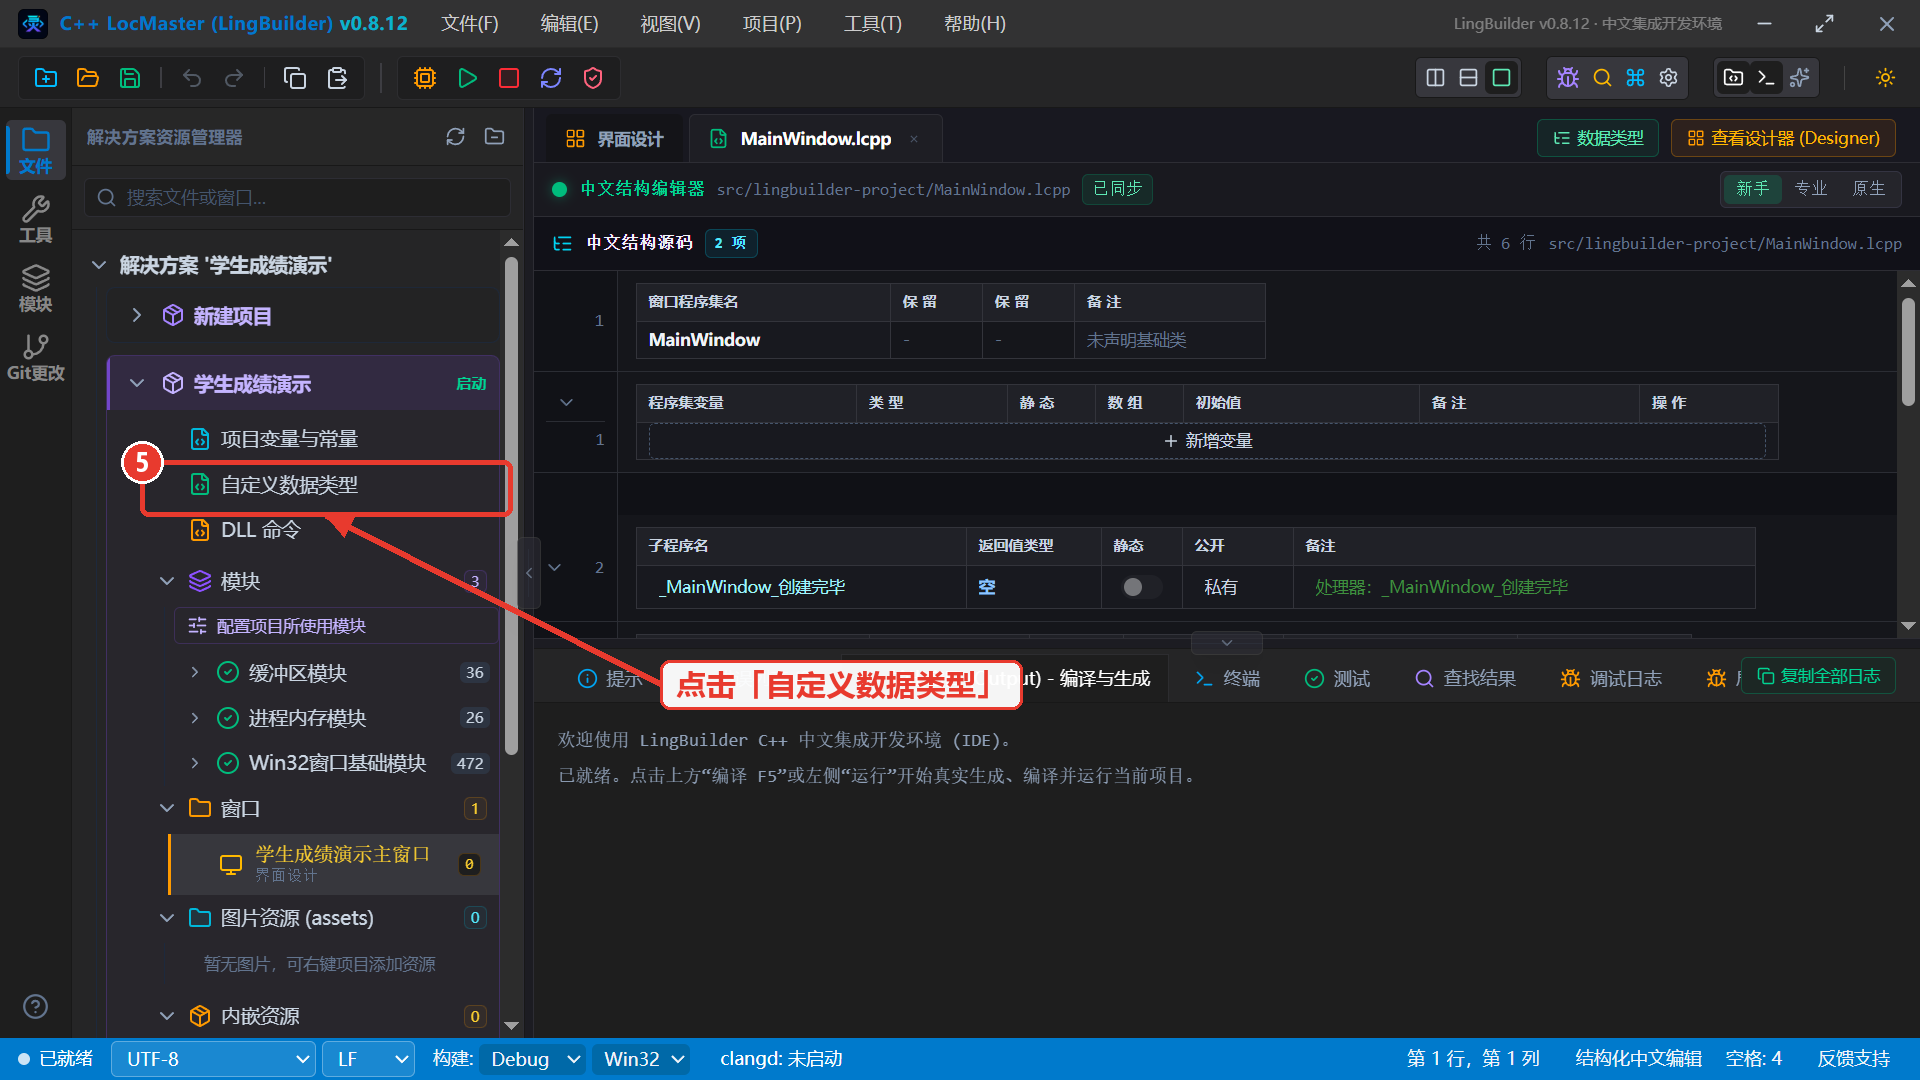This screenshot has width=1920, height=1080.
Task: Open the 项目(P) menu
Action: coord(772,24)
